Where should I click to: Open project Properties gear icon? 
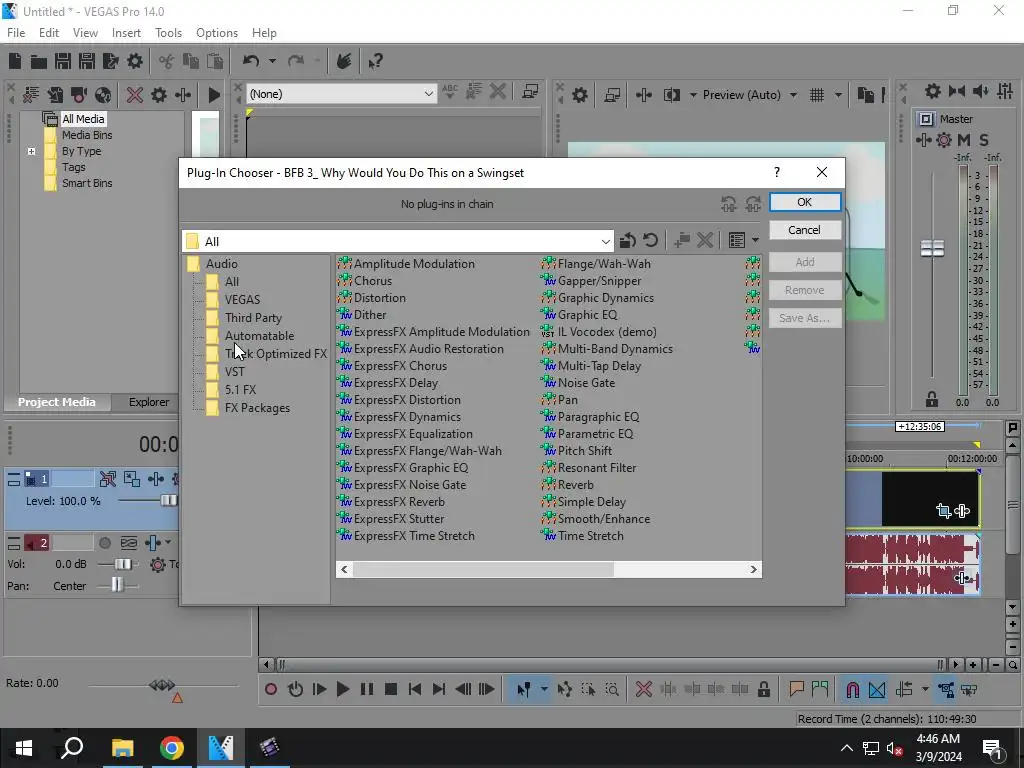(x=135, y=61)
